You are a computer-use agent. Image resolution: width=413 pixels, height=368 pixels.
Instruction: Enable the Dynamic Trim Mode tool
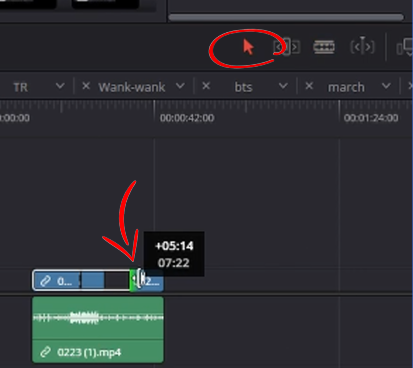click(362, 47)
